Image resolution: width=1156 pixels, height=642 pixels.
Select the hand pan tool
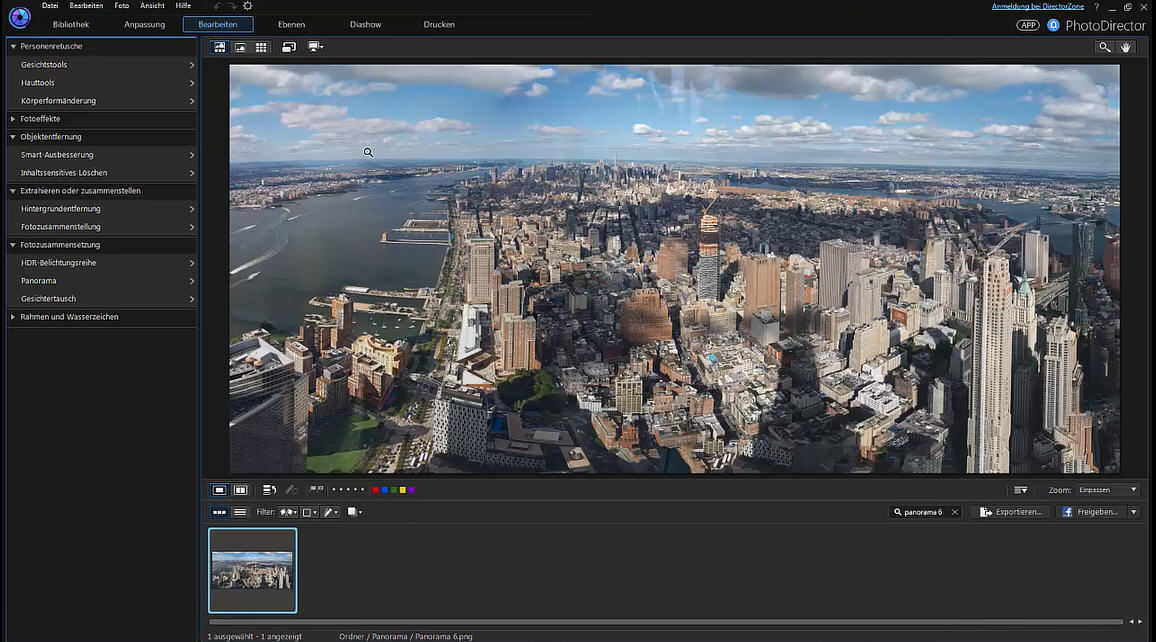pyautogui.click(x=1126, y=47)
